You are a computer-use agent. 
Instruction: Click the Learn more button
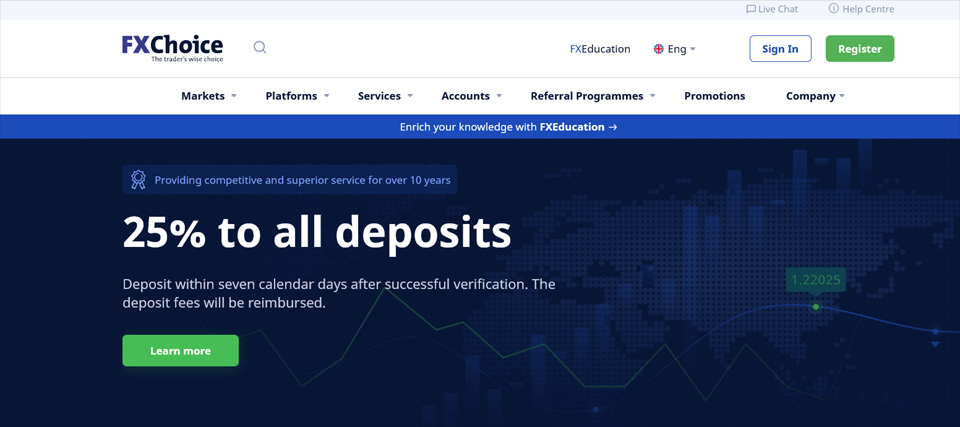181,350
